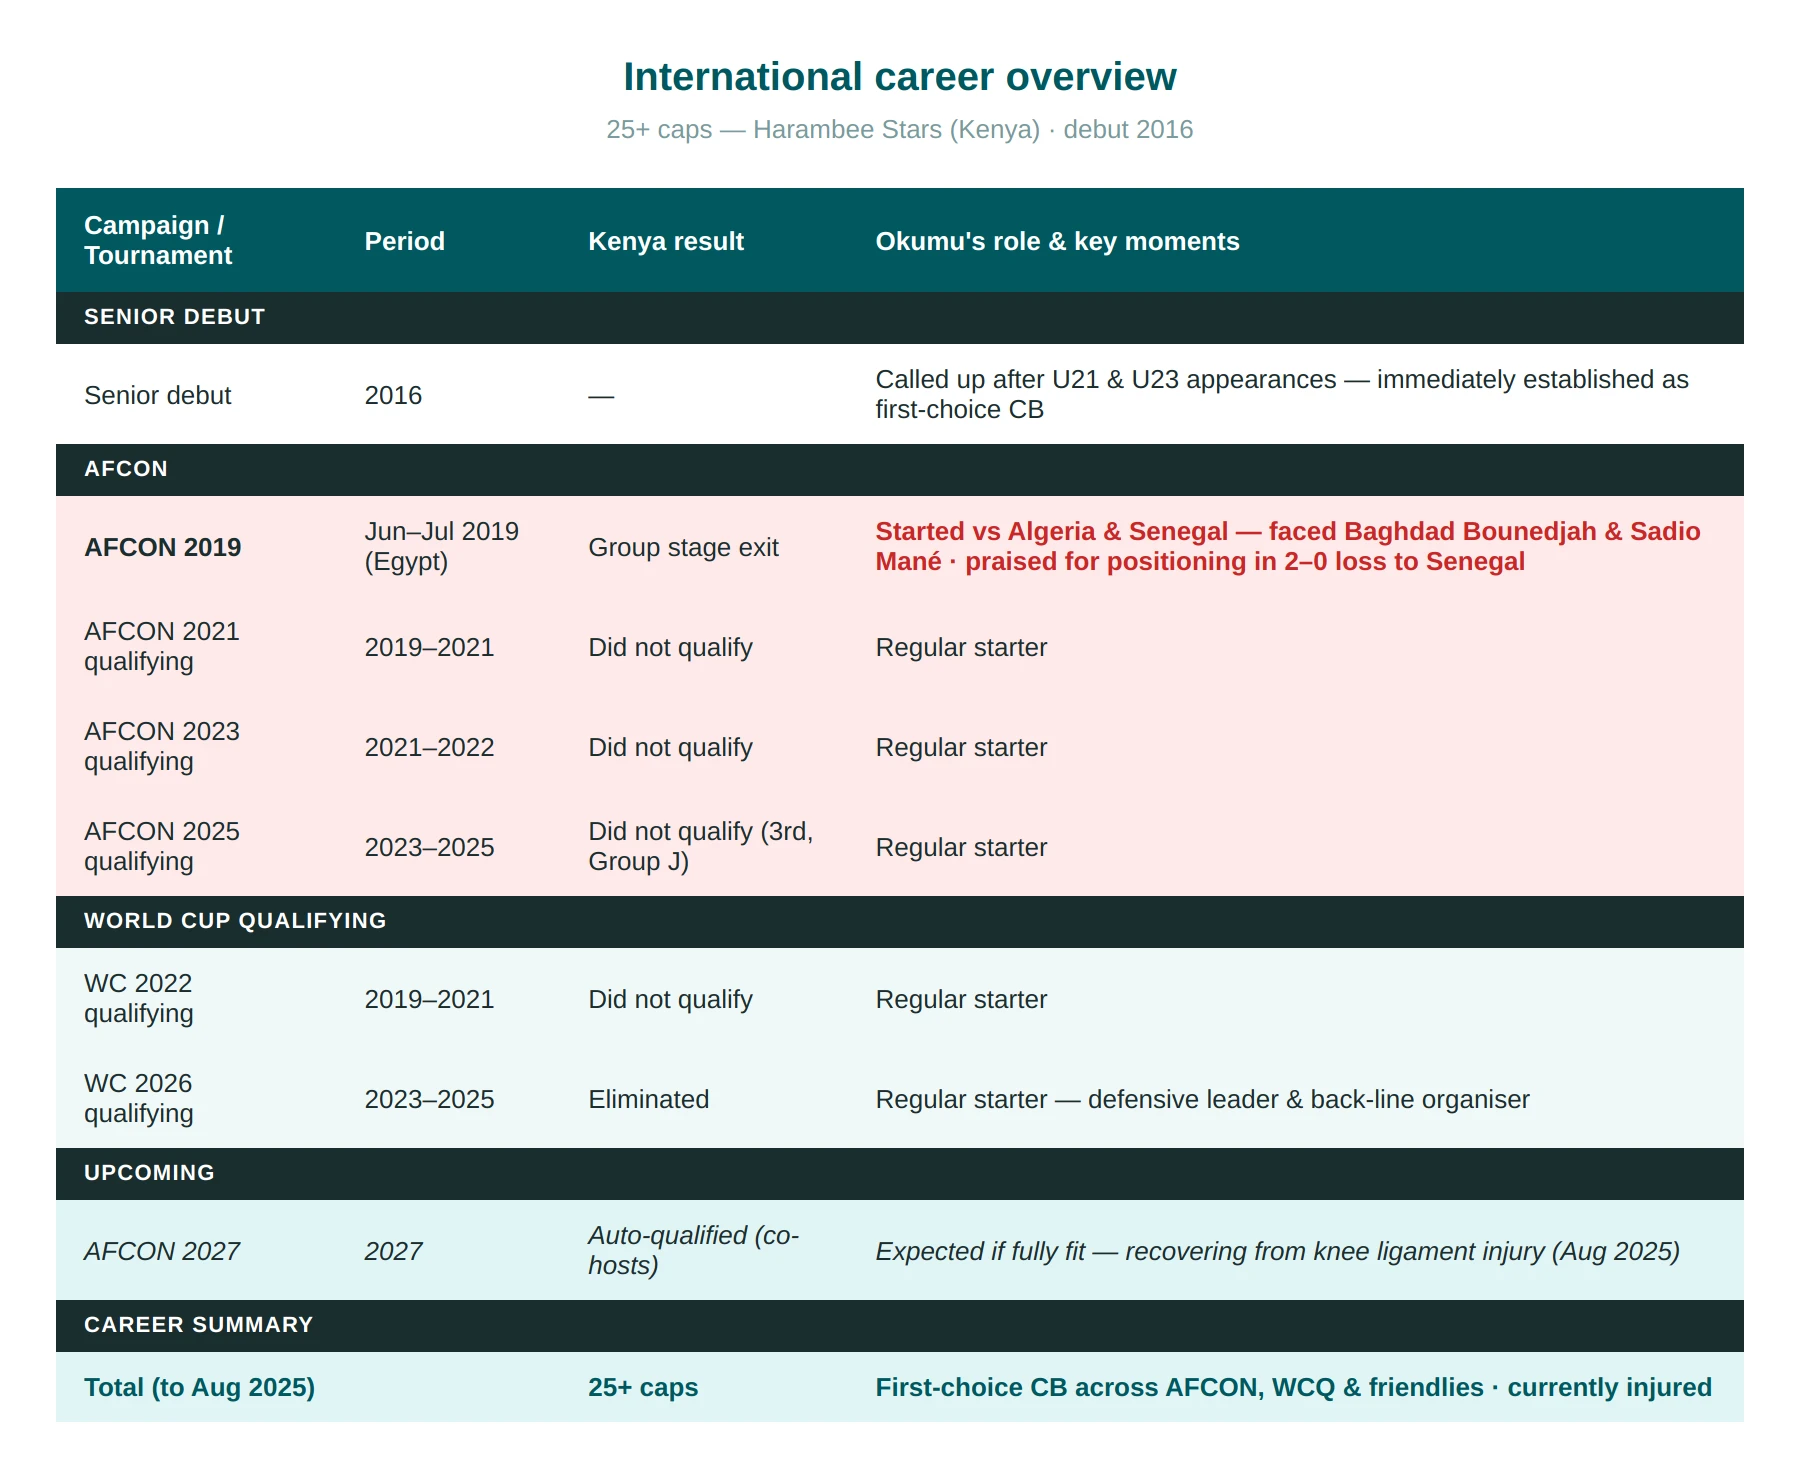Select "Regular starter" in AFCON 2021 qualifying row
The height and width of the screenshot is (1478, 1800).
pos(961,647)
